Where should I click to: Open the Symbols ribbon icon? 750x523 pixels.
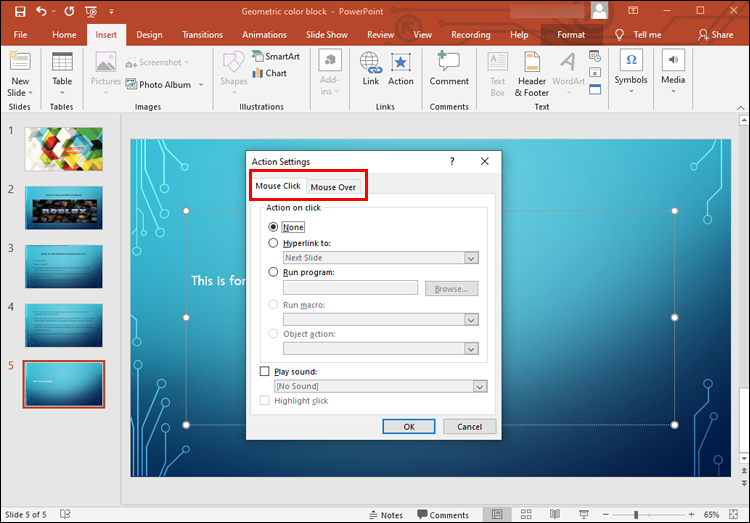(631, 67)
